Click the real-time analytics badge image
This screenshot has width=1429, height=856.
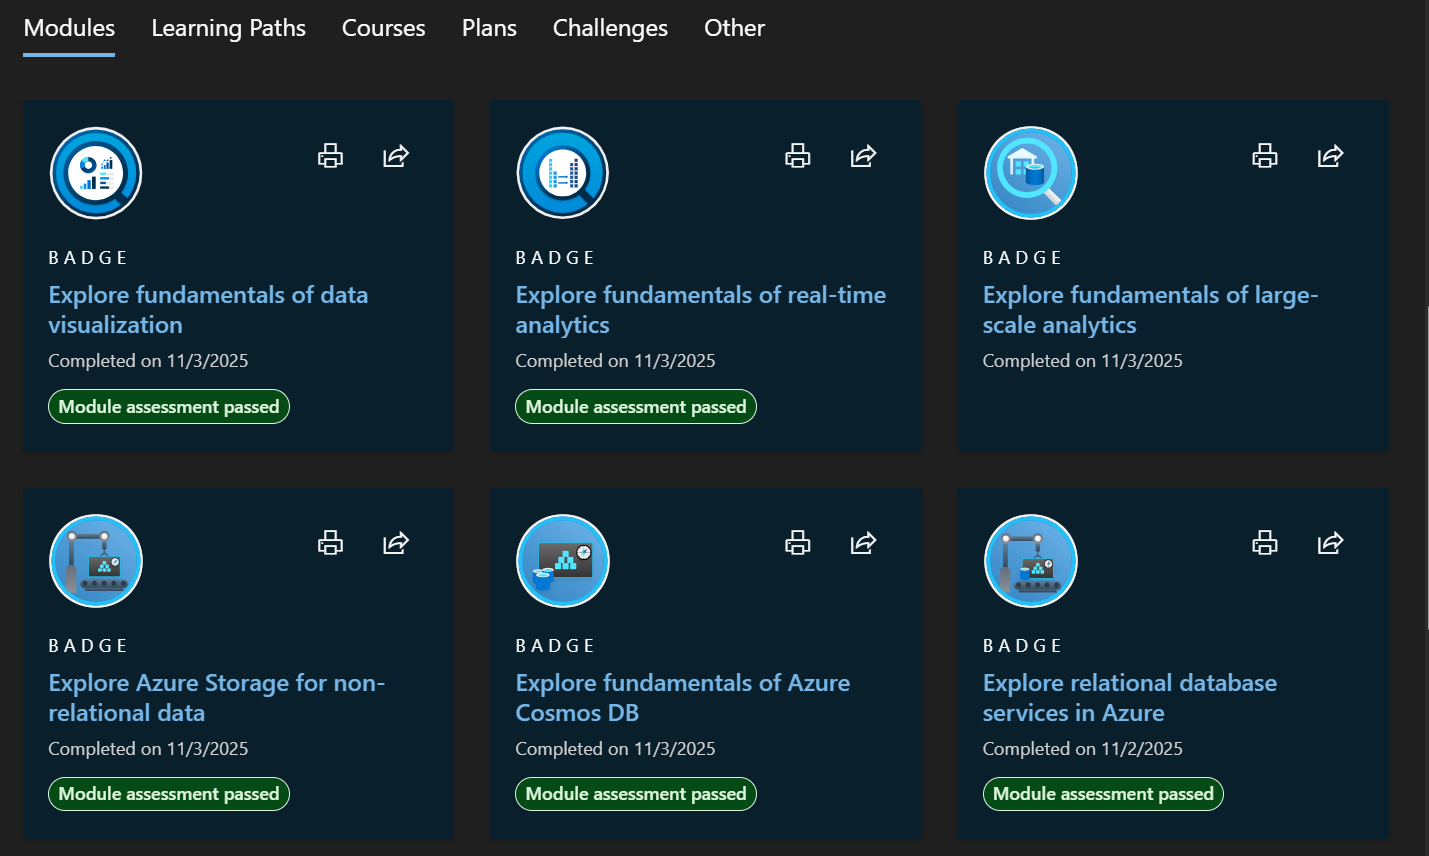point(563,173)
